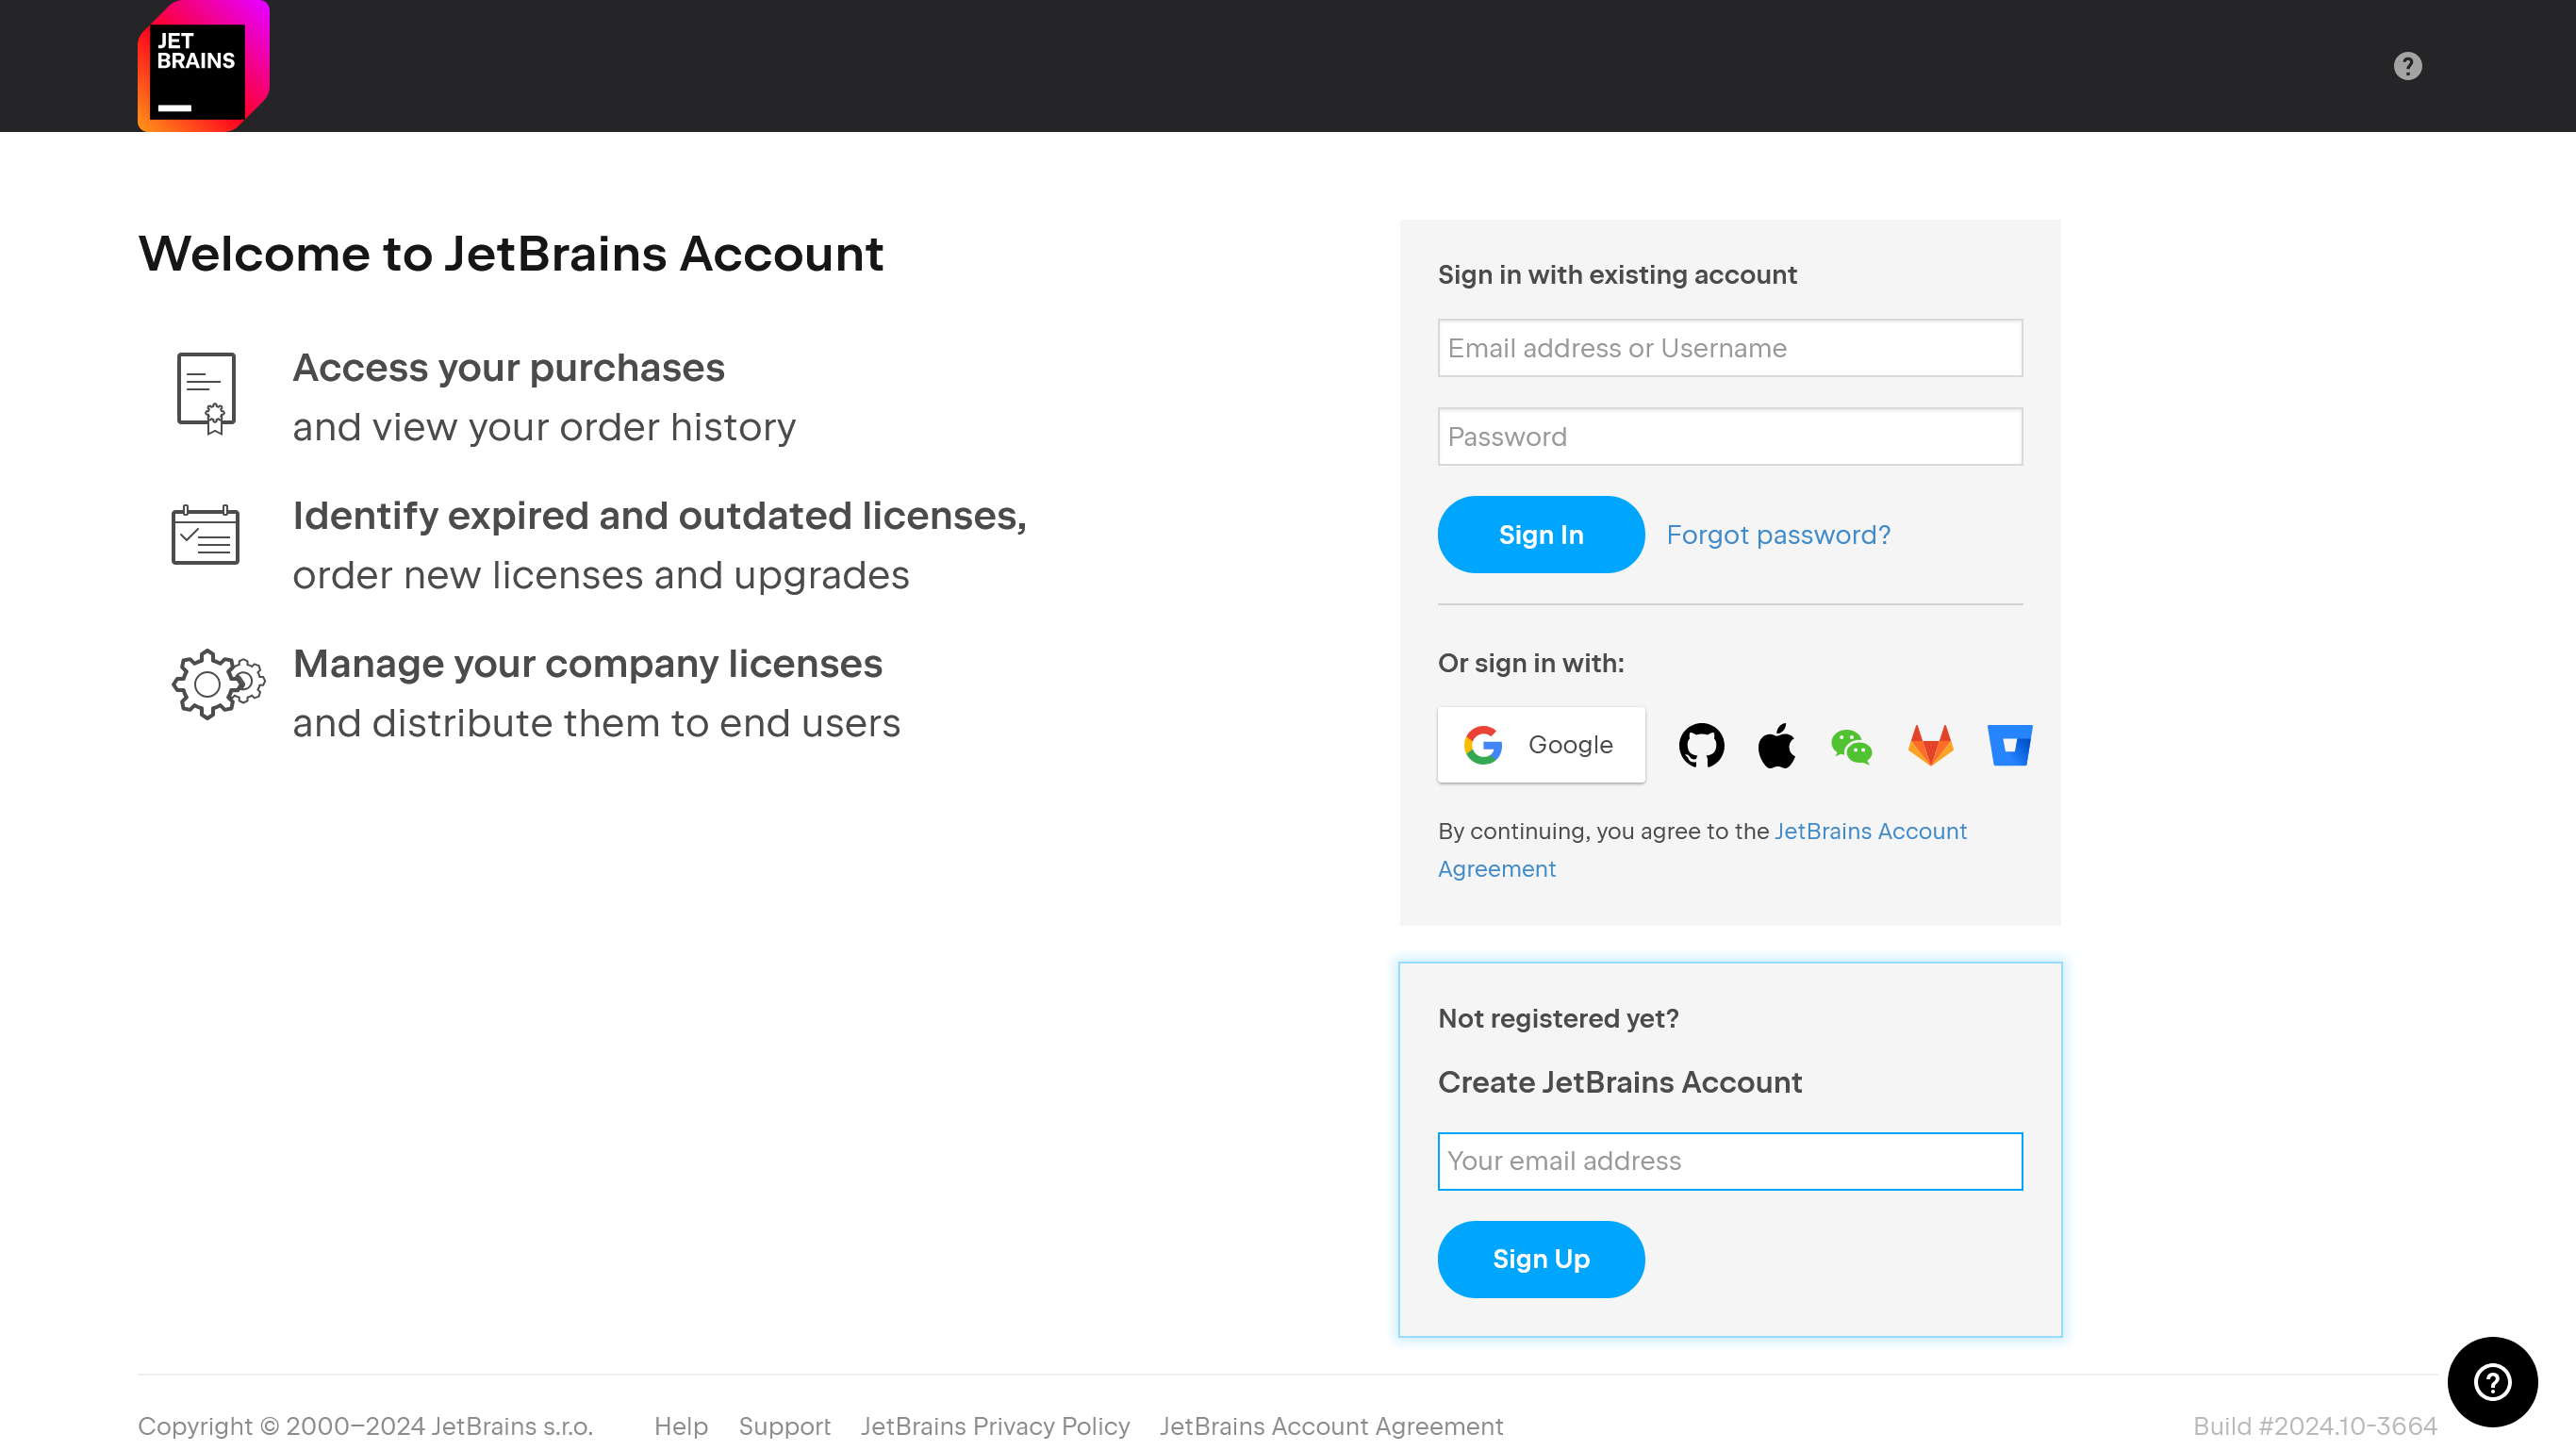Screen dimensions: 2576x1450
Task: Click the license calendar checklist icon
Action: 205,535
